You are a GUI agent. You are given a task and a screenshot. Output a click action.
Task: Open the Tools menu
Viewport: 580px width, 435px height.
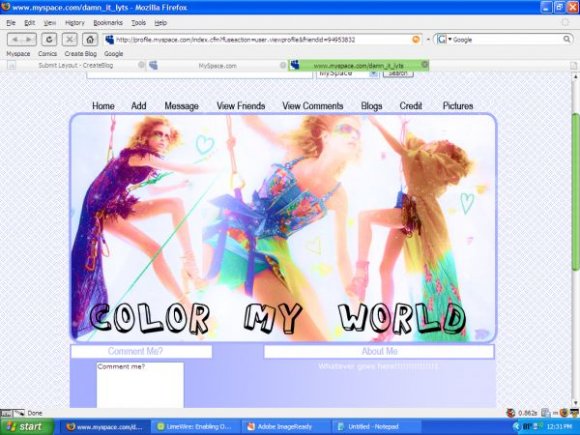pos(138,23)
